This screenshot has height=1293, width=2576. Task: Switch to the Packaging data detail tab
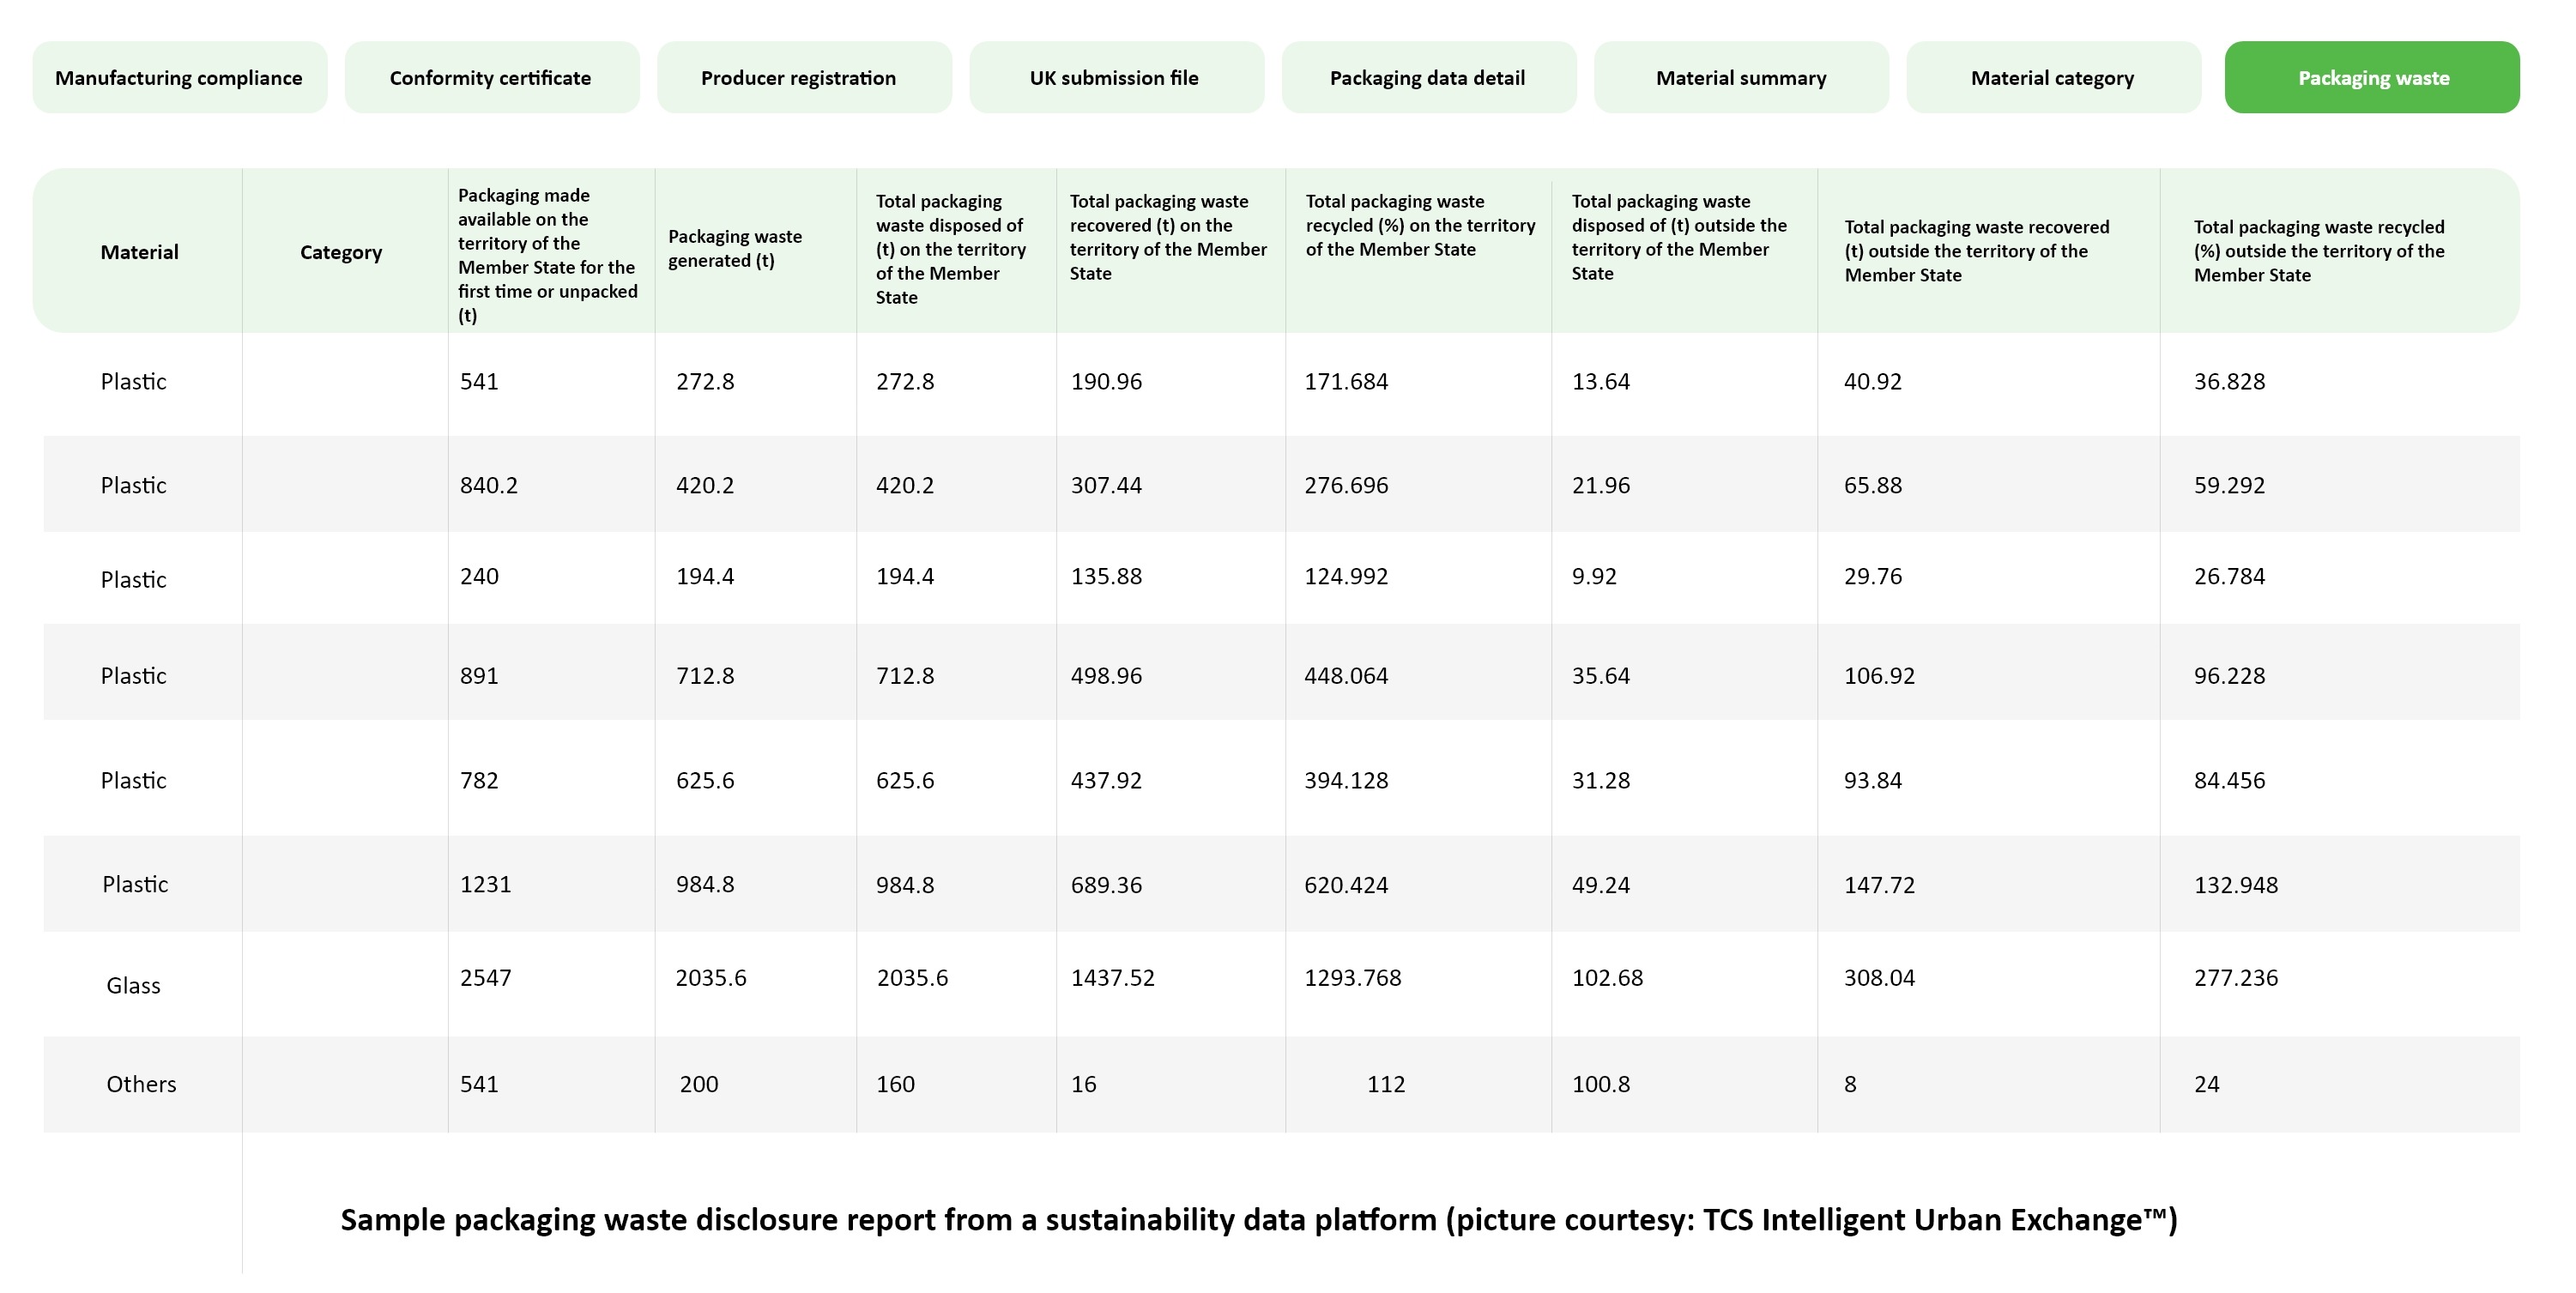[1428, 77]
